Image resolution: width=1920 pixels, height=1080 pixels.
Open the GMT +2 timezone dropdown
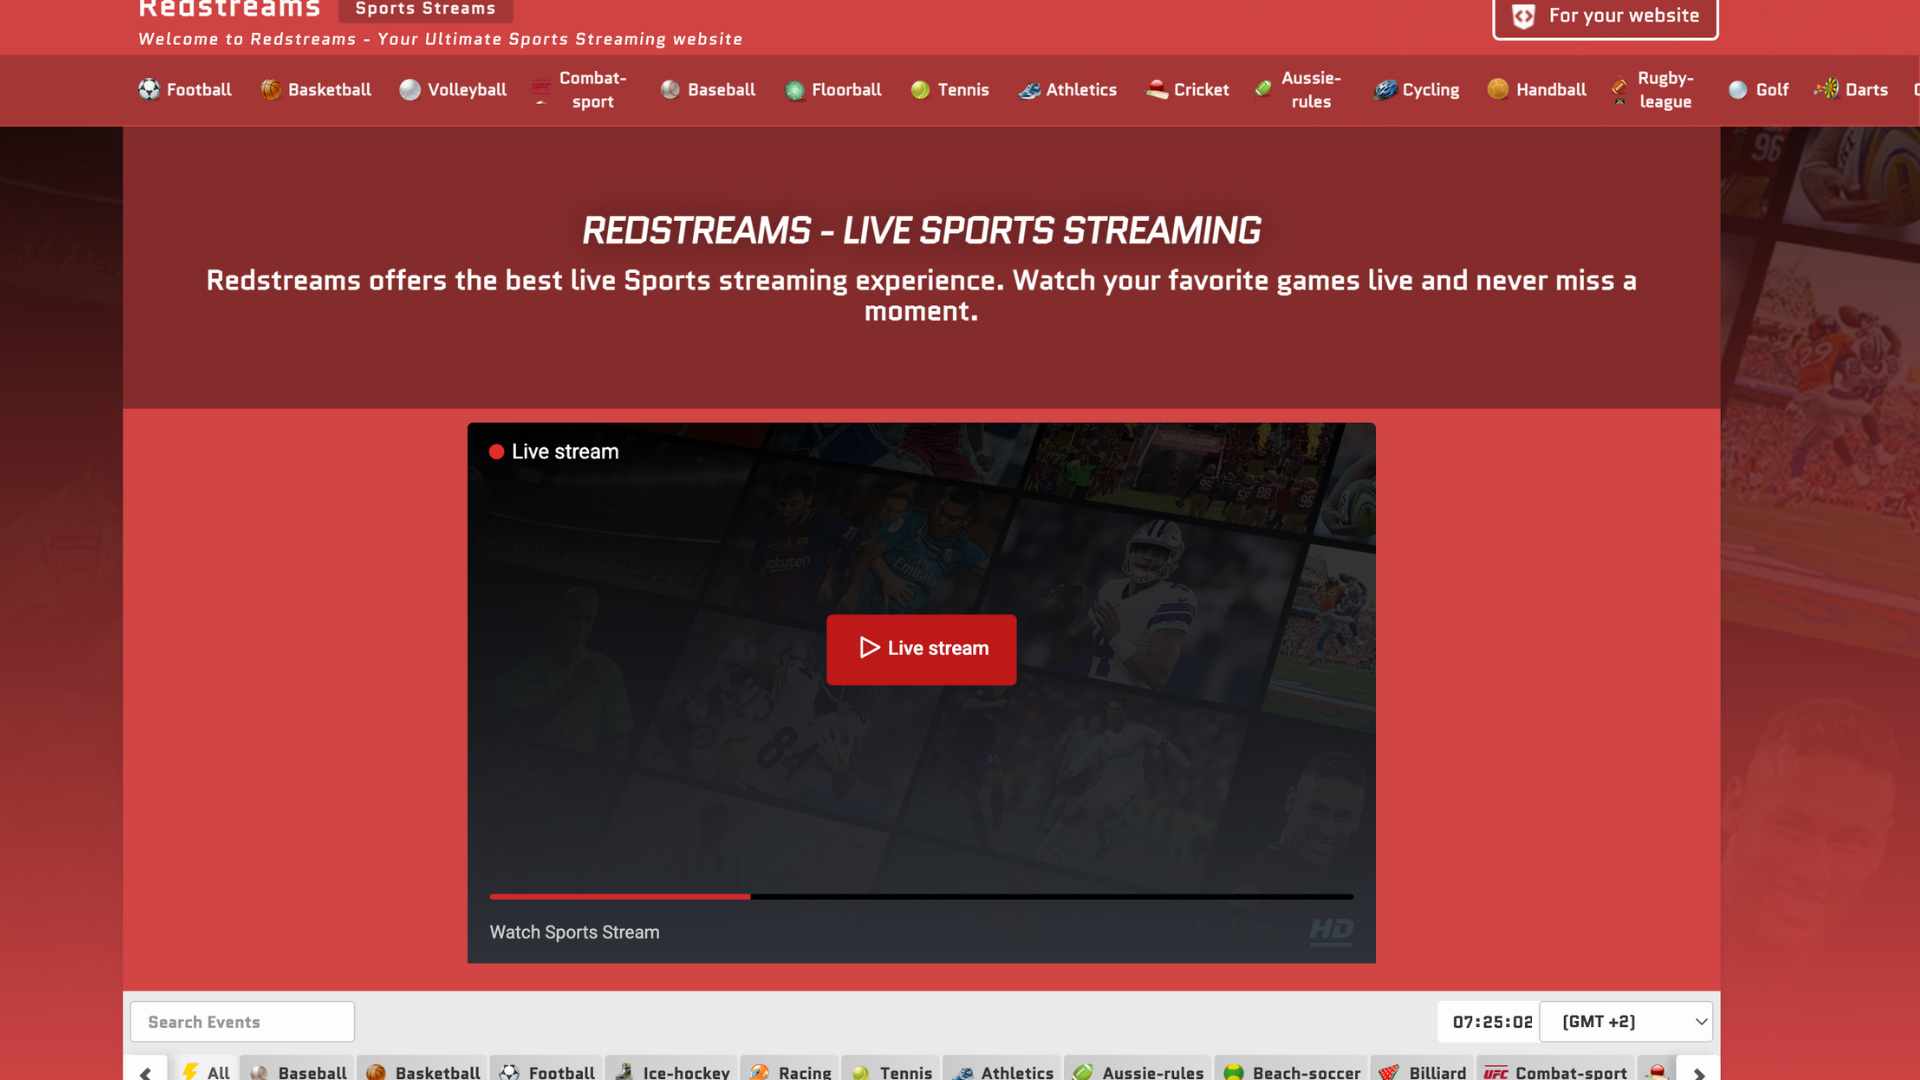click(x=1626, y=1021)
